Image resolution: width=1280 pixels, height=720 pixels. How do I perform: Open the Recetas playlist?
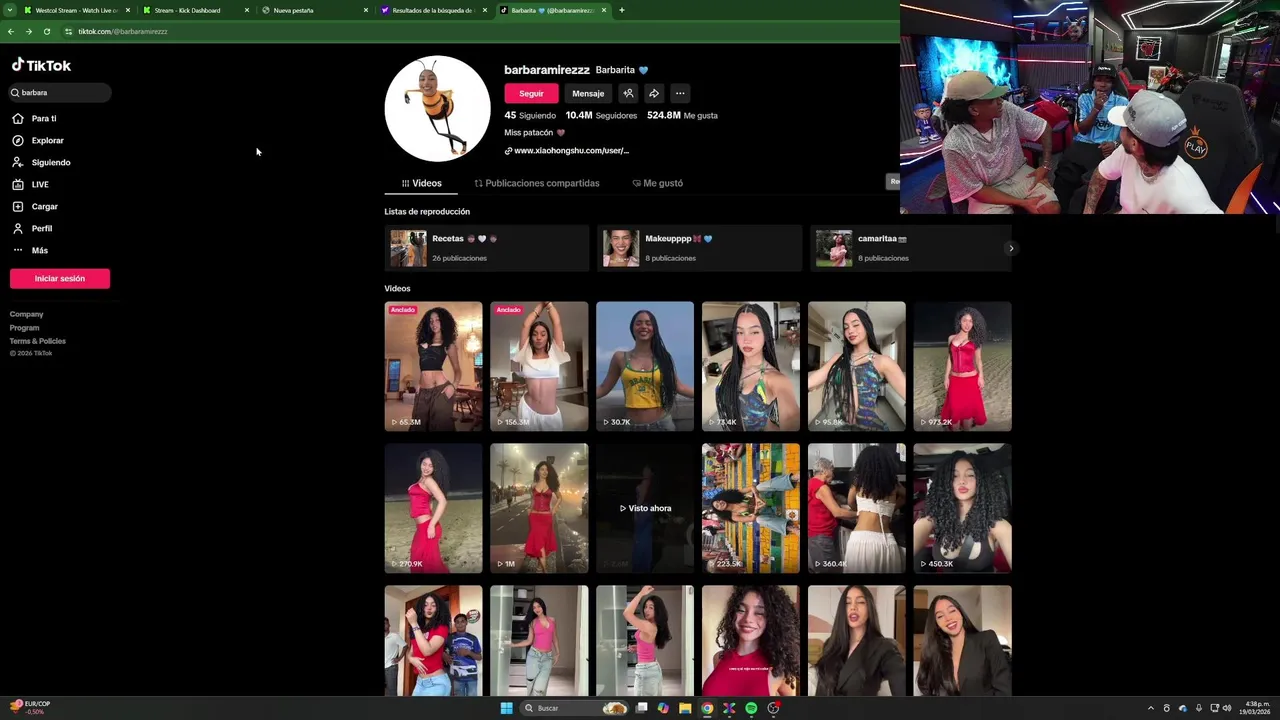tap(487, 248)
